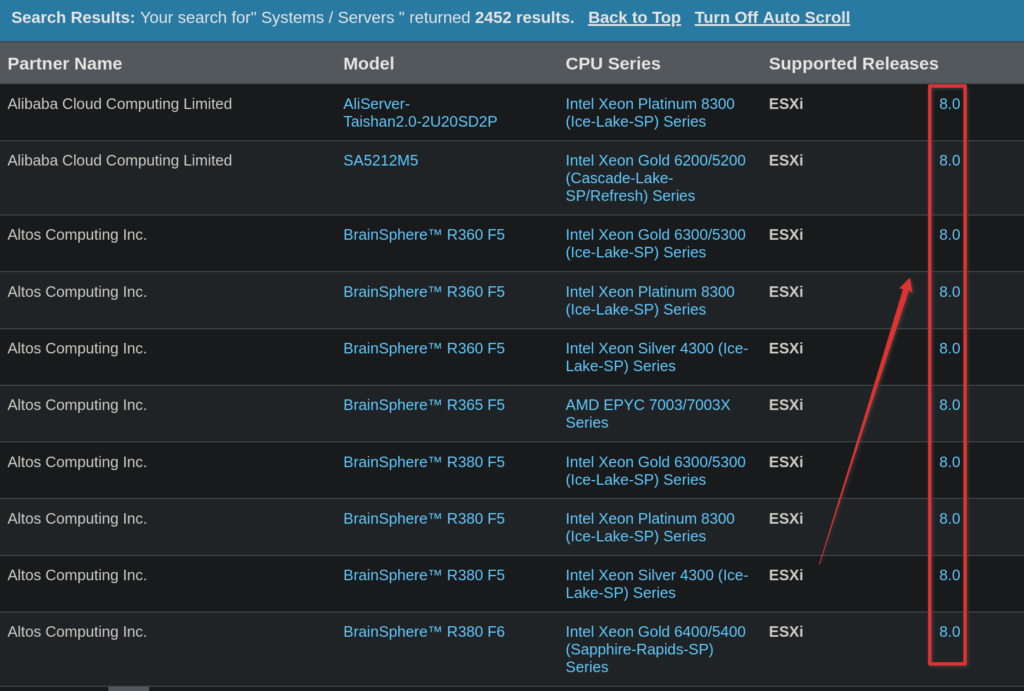Open the SA5212M5 model link
This screenshot has height=691, width=1024.
point(381,160)
